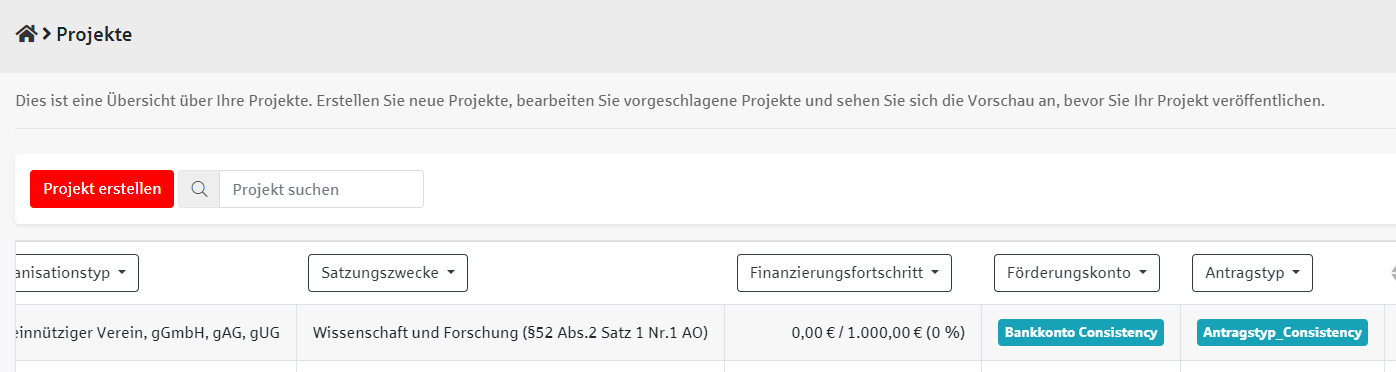Screen dimensions: 1396x372
Task: Click the Bankkonto Consistency badge
Action: (1080, 333)
